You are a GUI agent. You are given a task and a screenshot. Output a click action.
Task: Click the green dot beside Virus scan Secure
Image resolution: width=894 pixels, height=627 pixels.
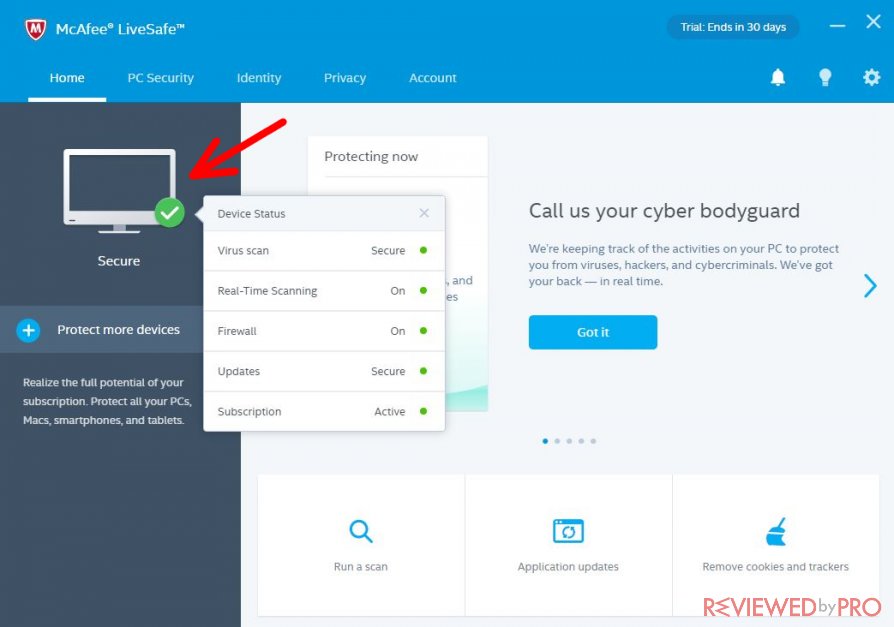tap(423, 250)
